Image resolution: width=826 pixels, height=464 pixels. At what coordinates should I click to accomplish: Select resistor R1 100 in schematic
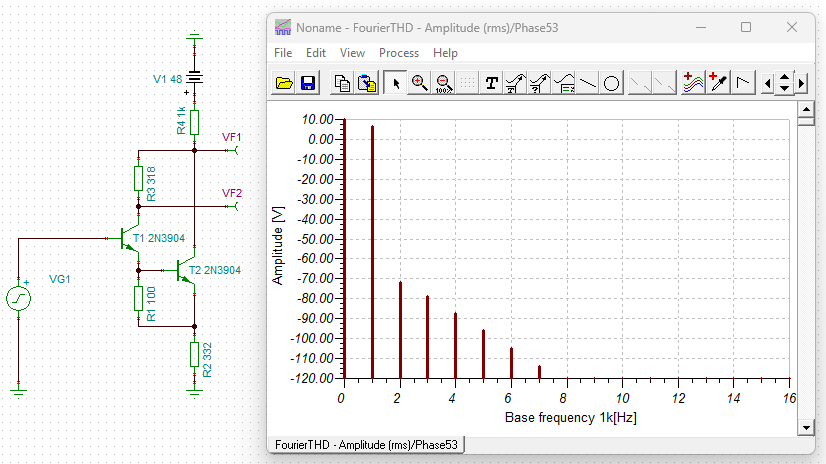[x=139, y=299]
